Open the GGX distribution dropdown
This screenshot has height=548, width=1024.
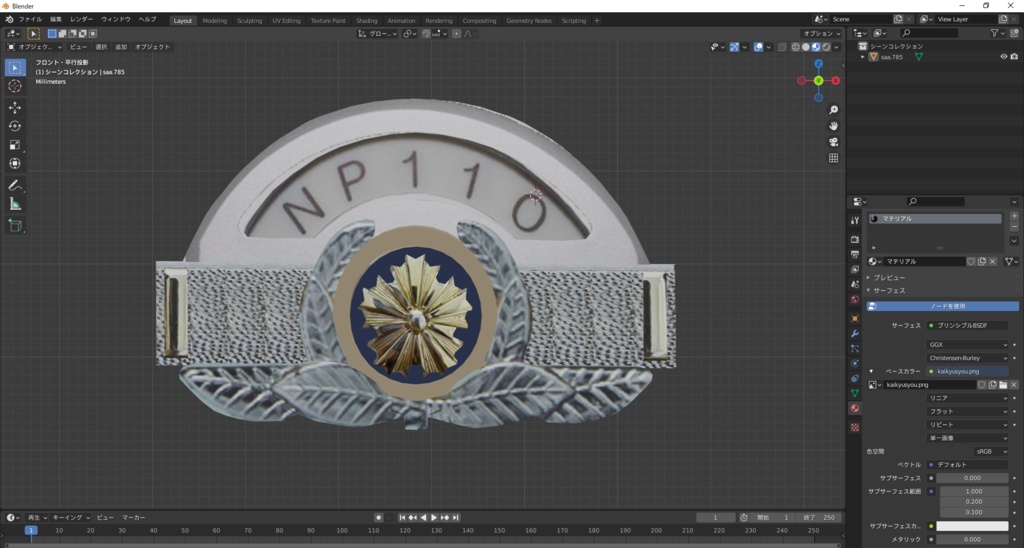(968, 344)
